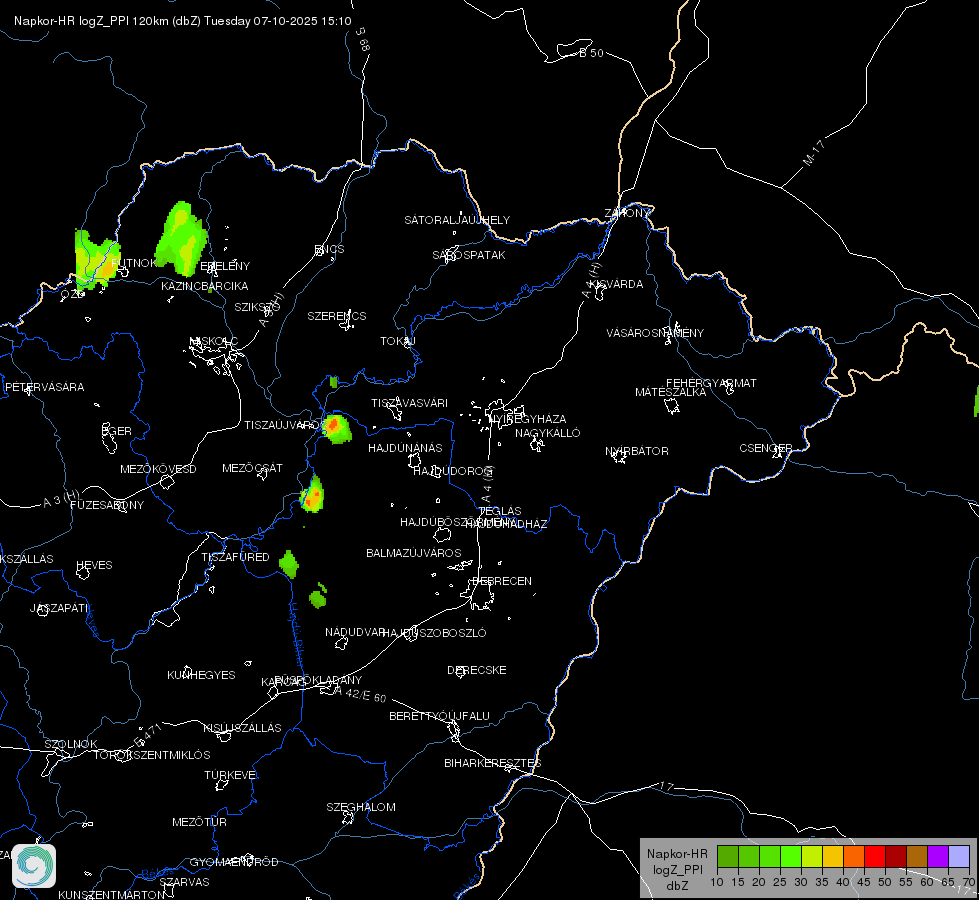Click the radar title text with timestamp 15:10
Viewport: 979px width, 900px height.
[x=182, y=21]
